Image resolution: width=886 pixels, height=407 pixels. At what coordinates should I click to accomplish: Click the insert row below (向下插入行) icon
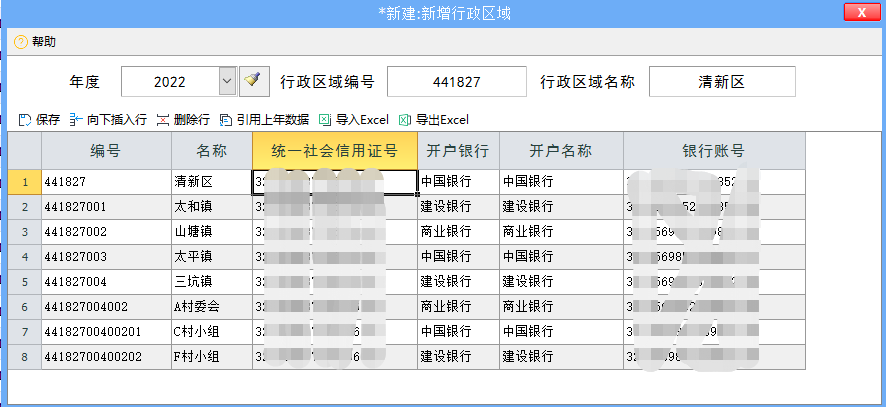click(x=75, y=120)
